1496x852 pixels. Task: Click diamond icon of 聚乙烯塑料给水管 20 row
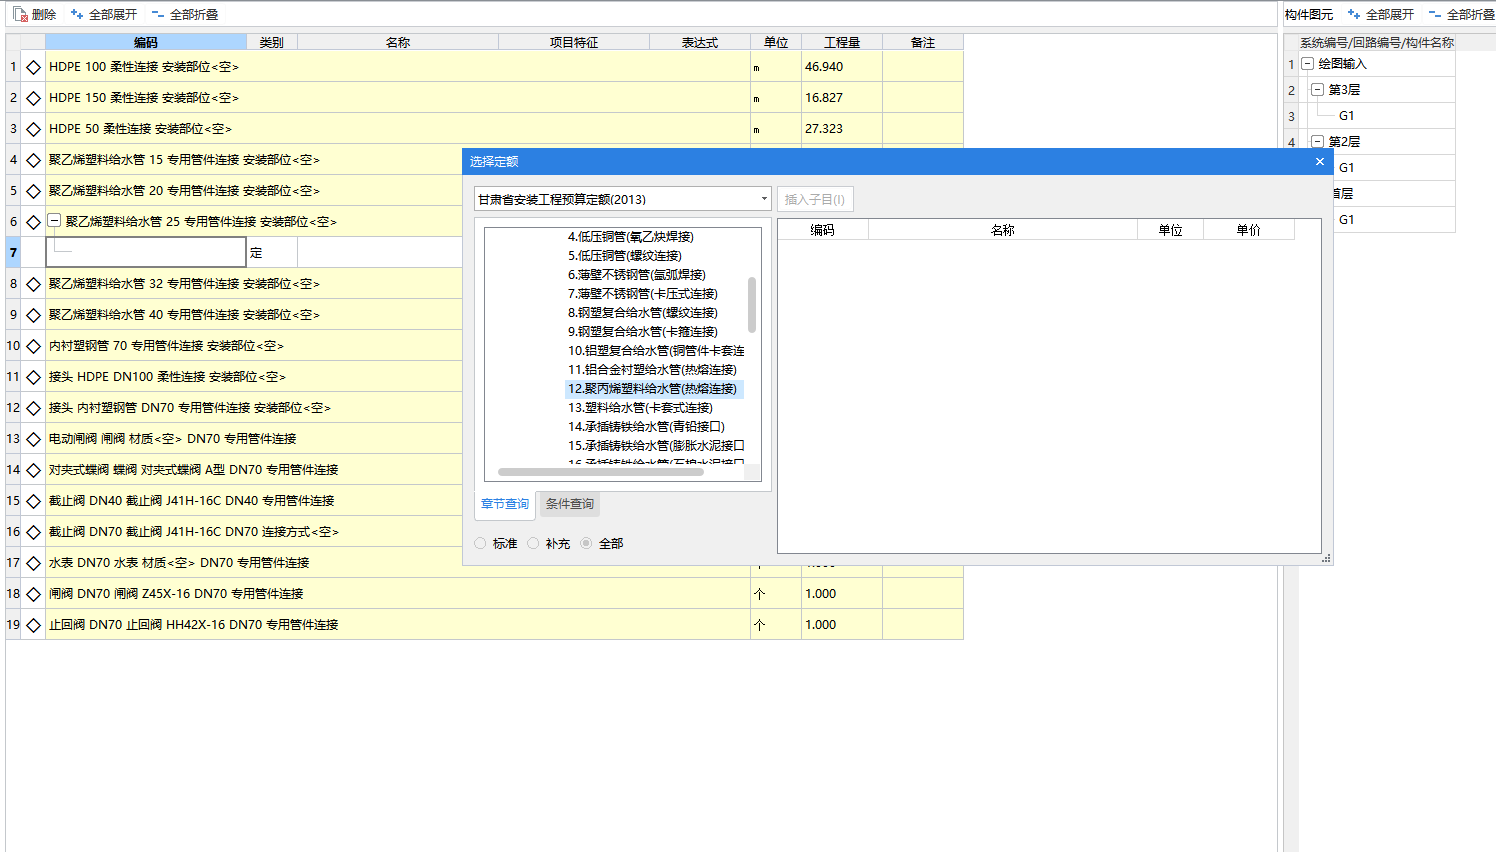point(33,191)
